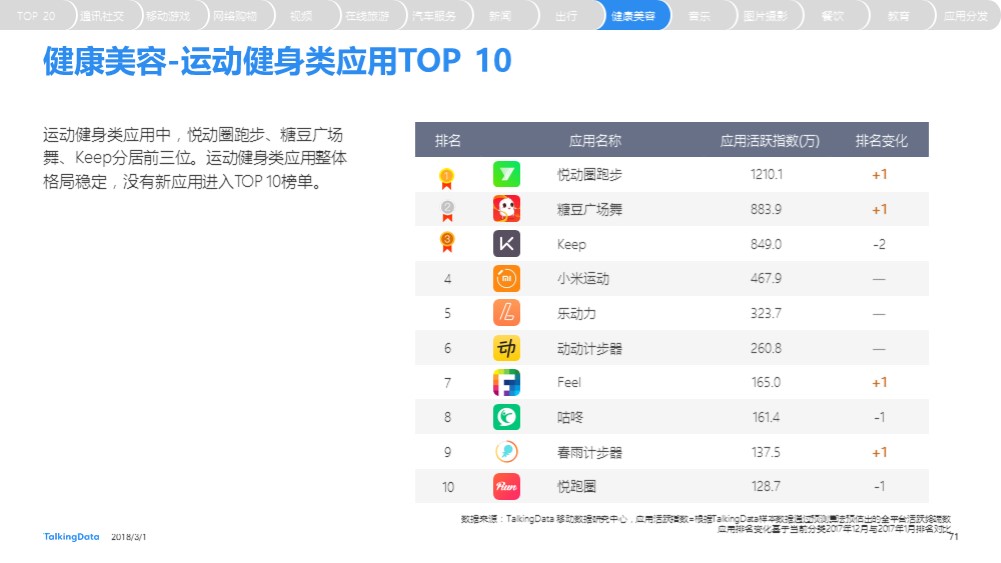
Task: Select the 视频 tab
Action: [x=301, y=16]
